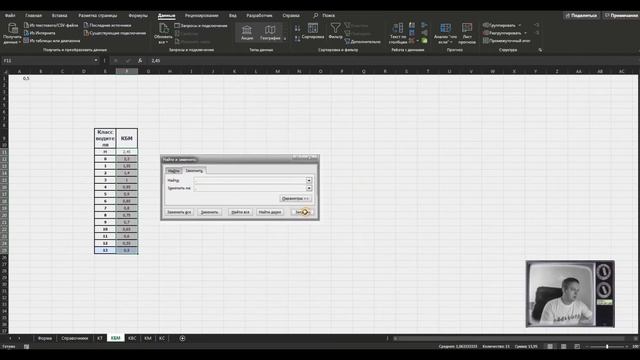Viewport: 640px width, 360px height.
Task: Sort descending Z to A icon
Action: [297, 38]
